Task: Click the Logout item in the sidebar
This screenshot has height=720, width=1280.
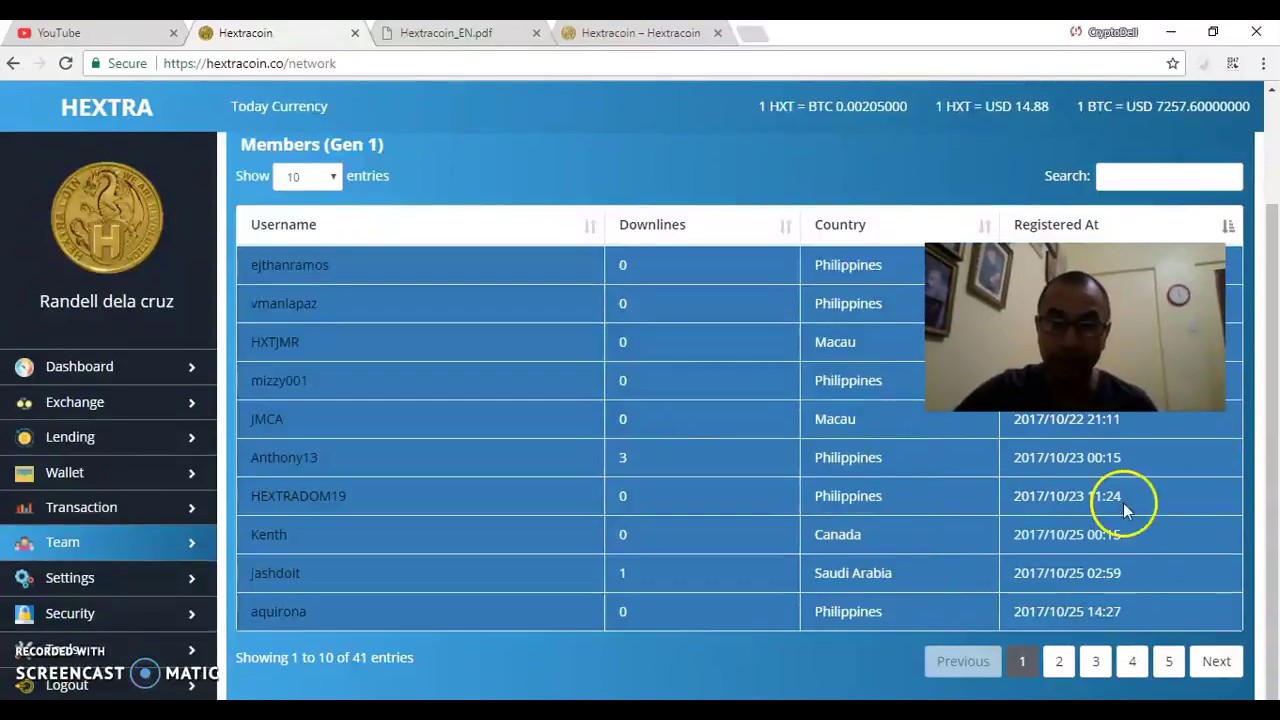Action: pyautogui.click(x=67, y=685)
